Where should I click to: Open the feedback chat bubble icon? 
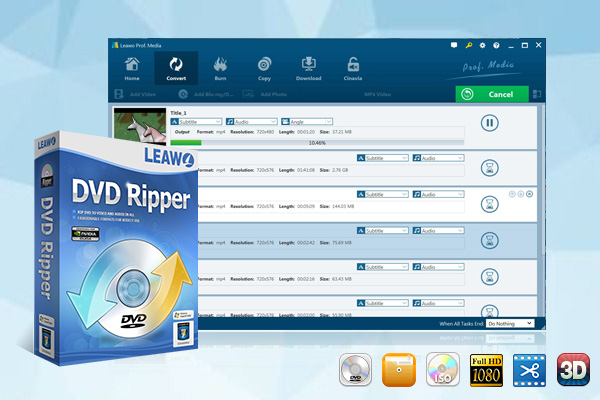click(454, 46)
